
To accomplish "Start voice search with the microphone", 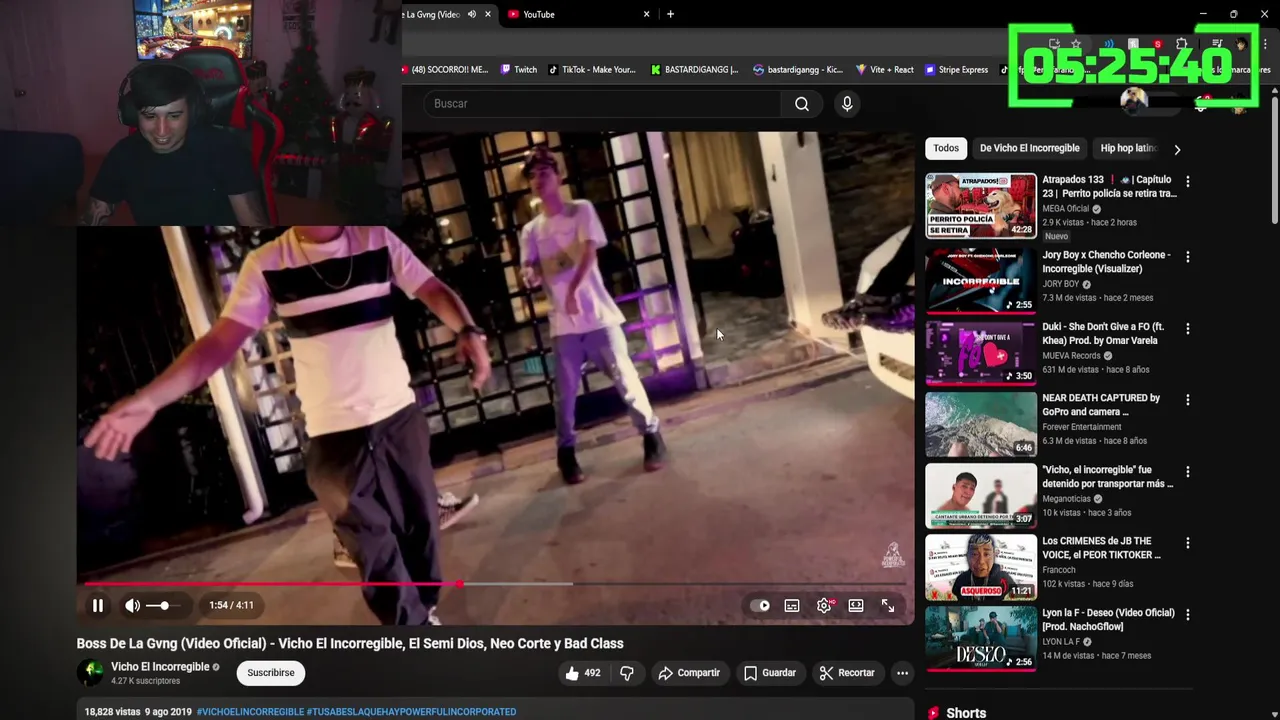I will (x=847, y=104).
